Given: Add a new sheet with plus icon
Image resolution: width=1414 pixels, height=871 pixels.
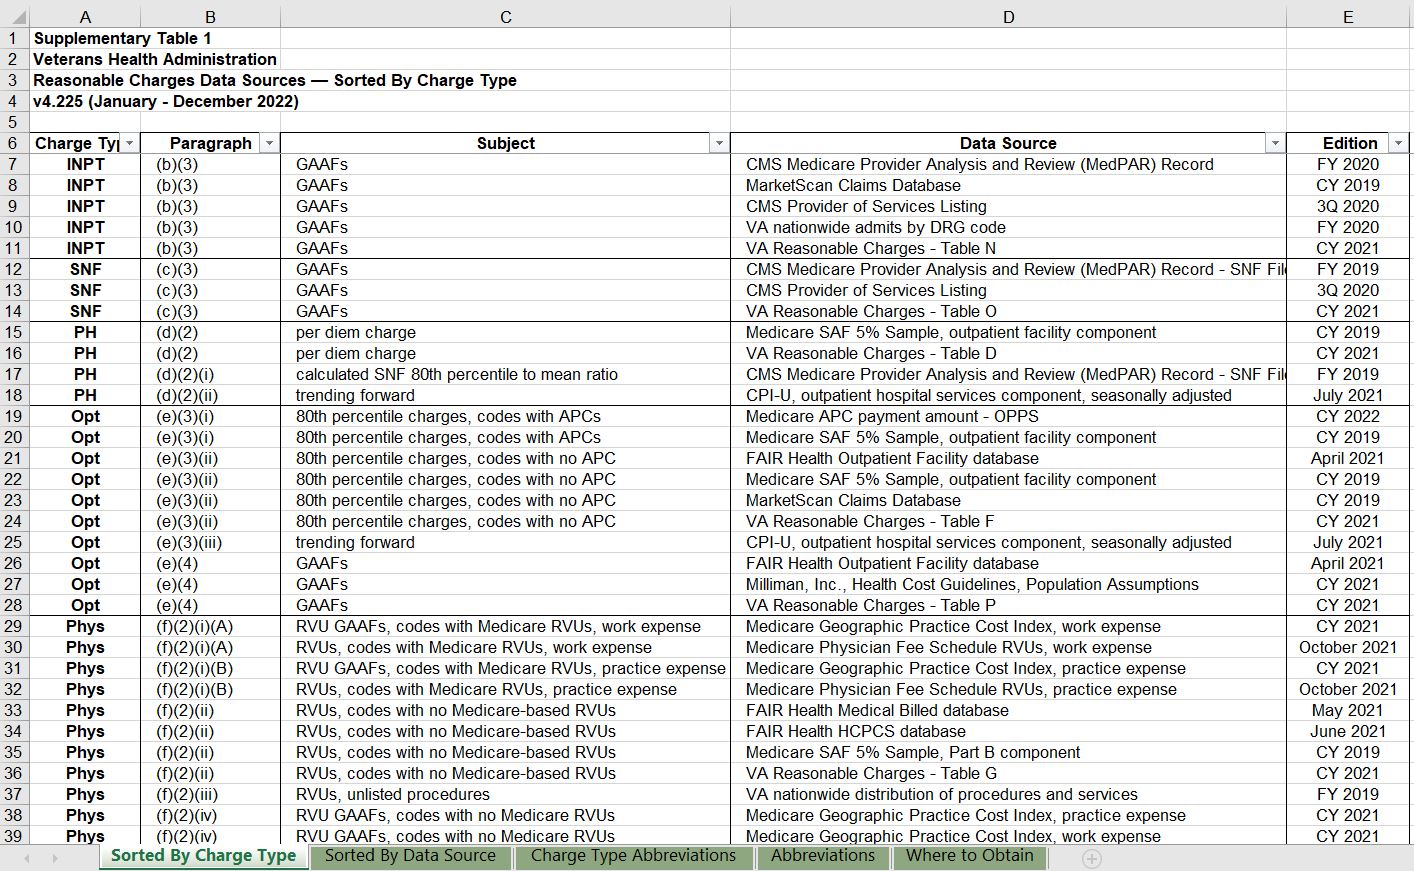Looking at the screenshot, I should point(1092,858).
